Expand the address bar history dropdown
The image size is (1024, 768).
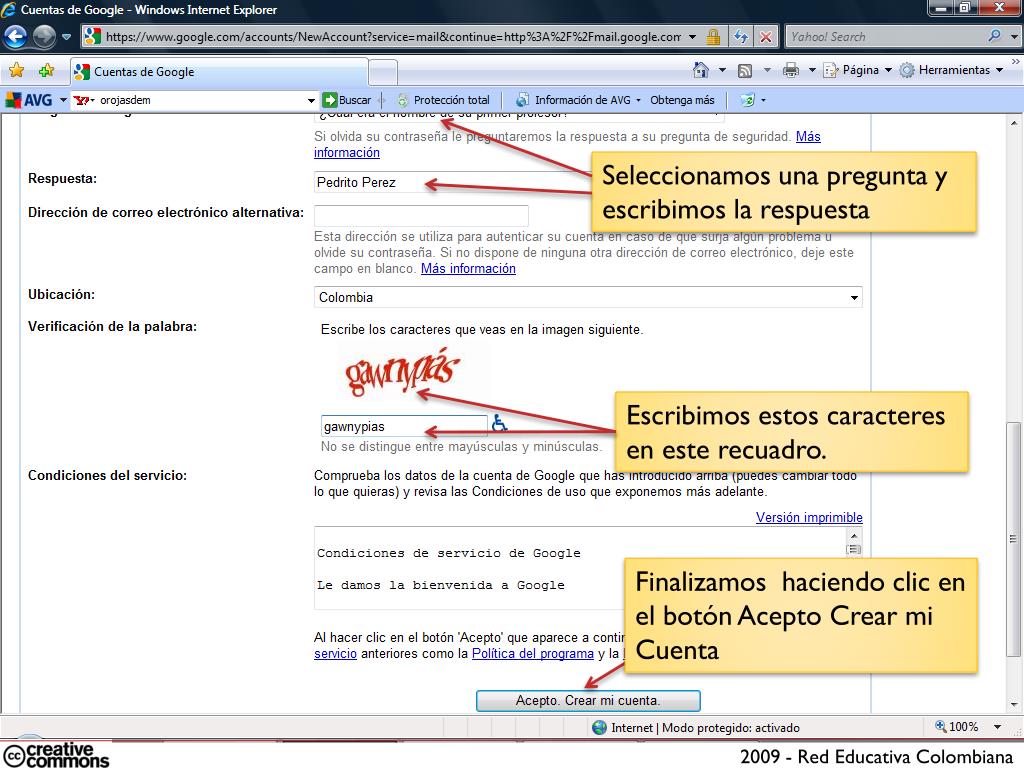click(692, 37)
